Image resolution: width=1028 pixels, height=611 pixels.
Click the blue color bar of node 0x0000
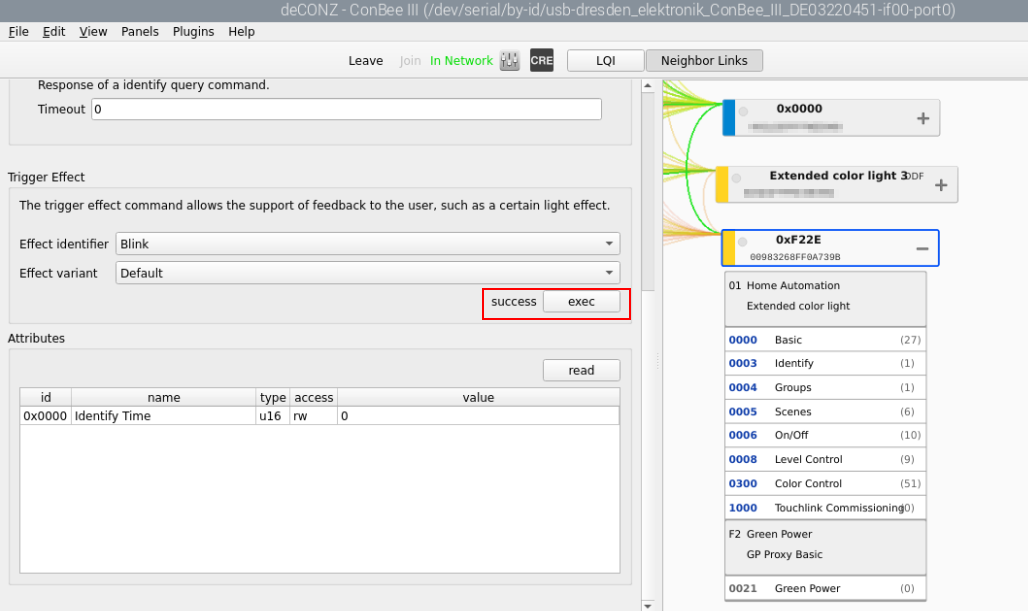click(x=729, y=118)
